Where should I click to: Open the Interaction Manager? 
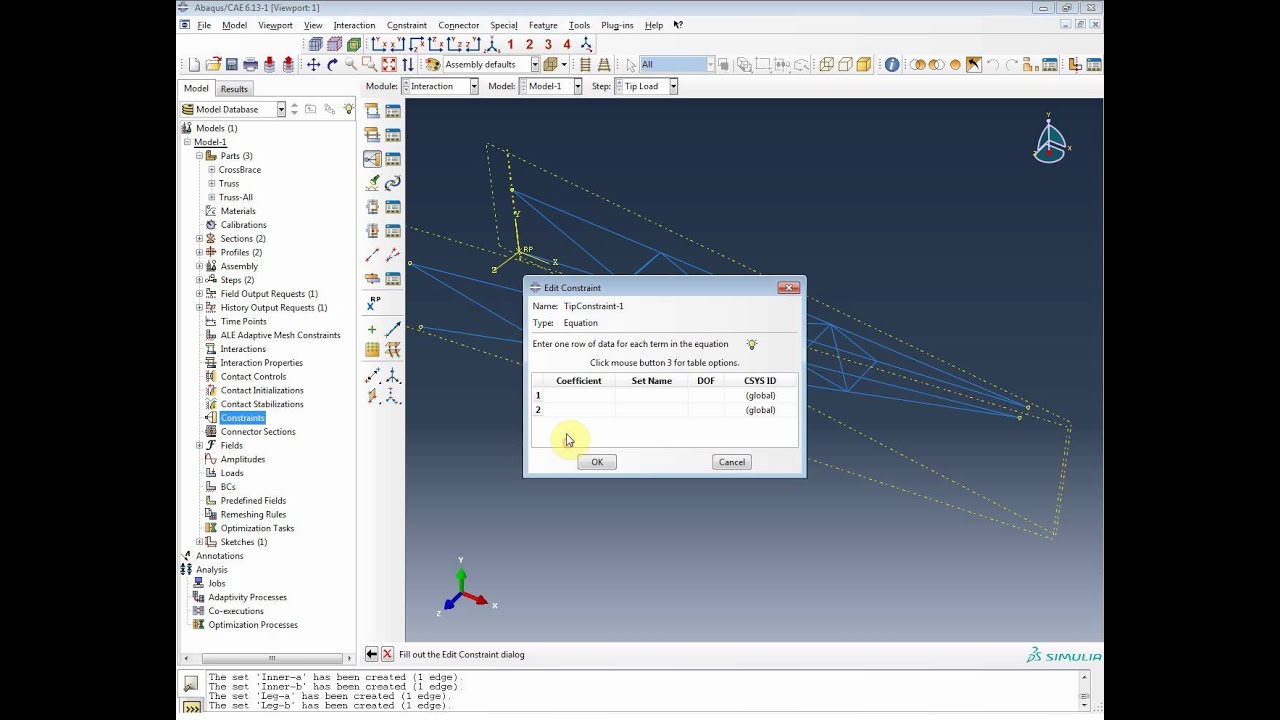point(392,111)
